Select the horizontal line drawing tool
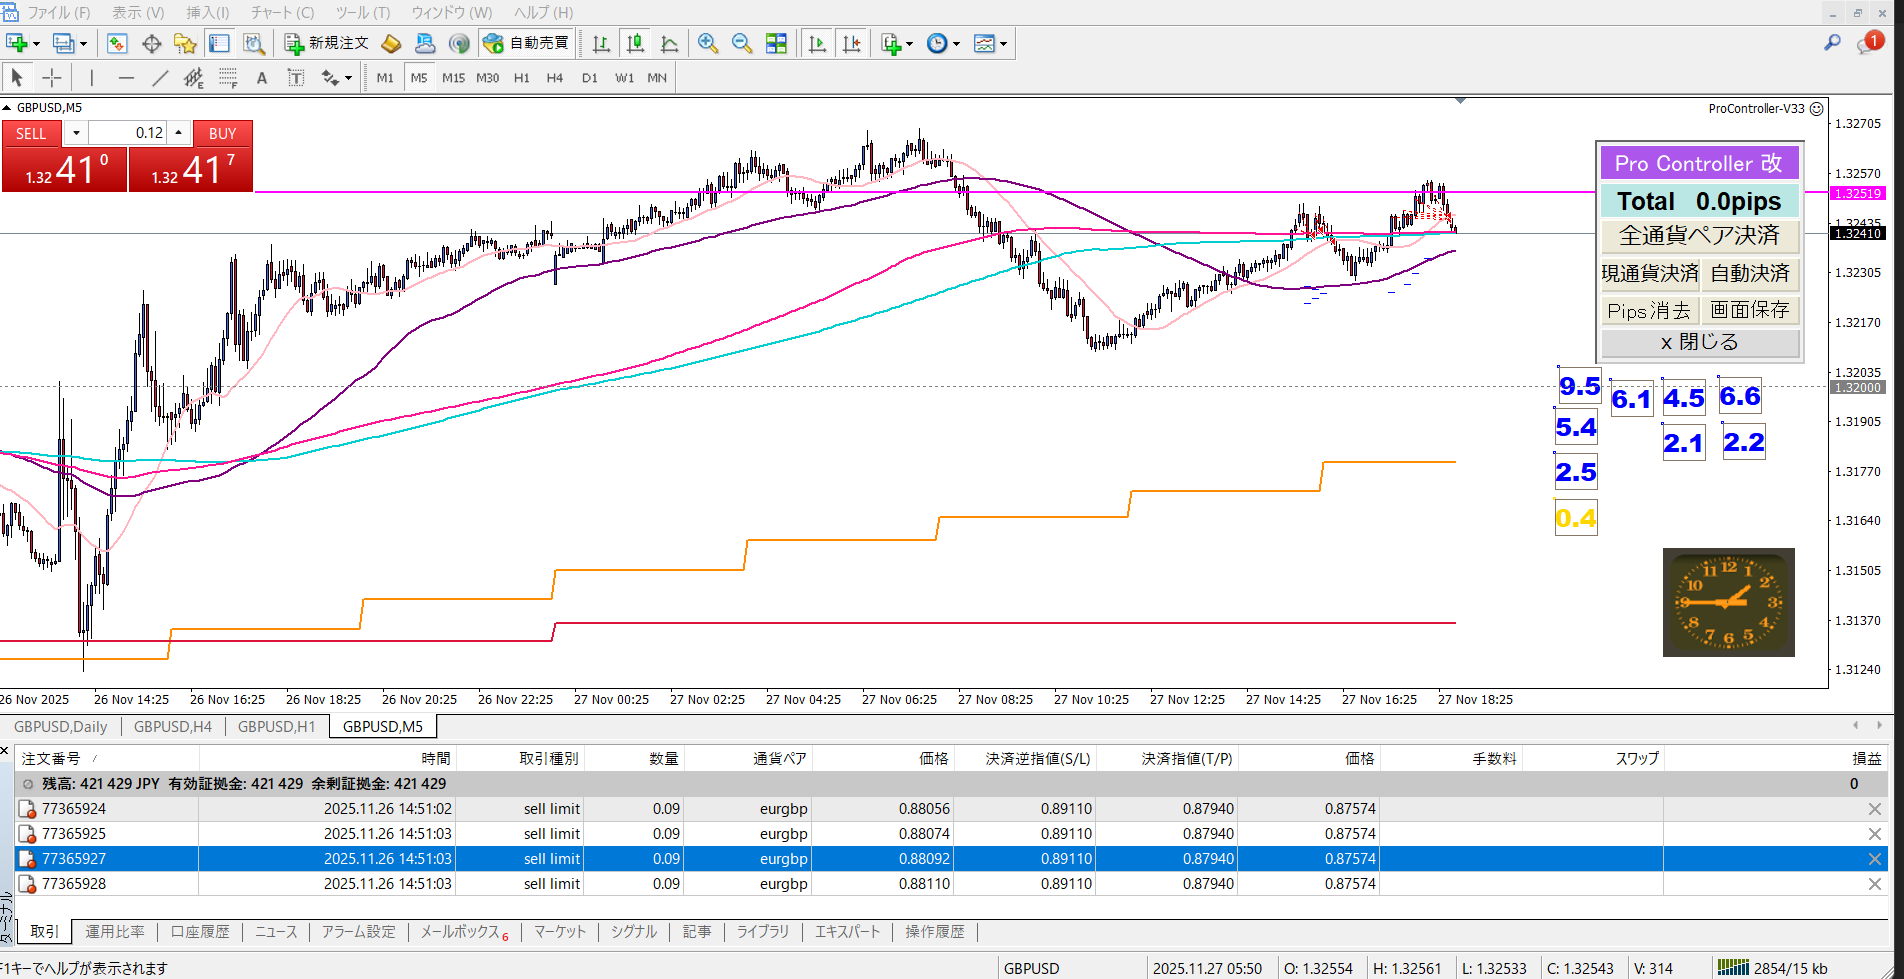 pos(126,78)
